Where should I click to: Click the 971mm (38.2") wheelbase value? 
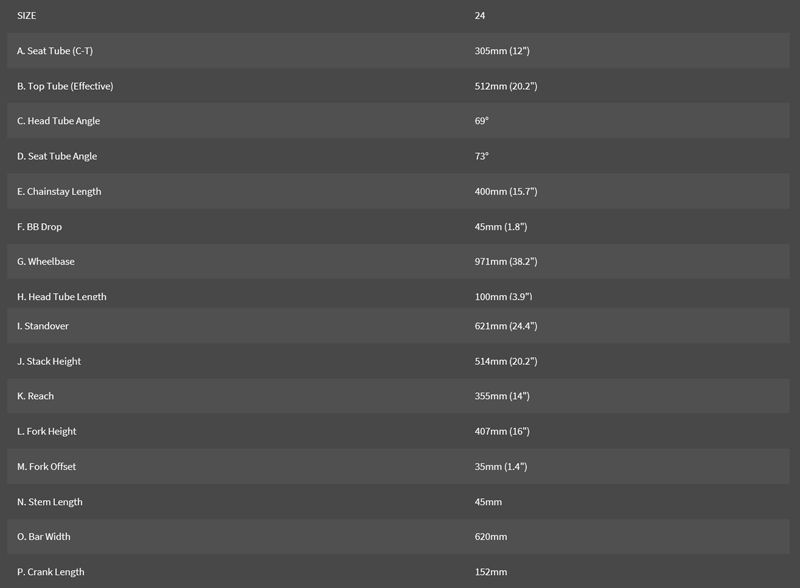506,262
